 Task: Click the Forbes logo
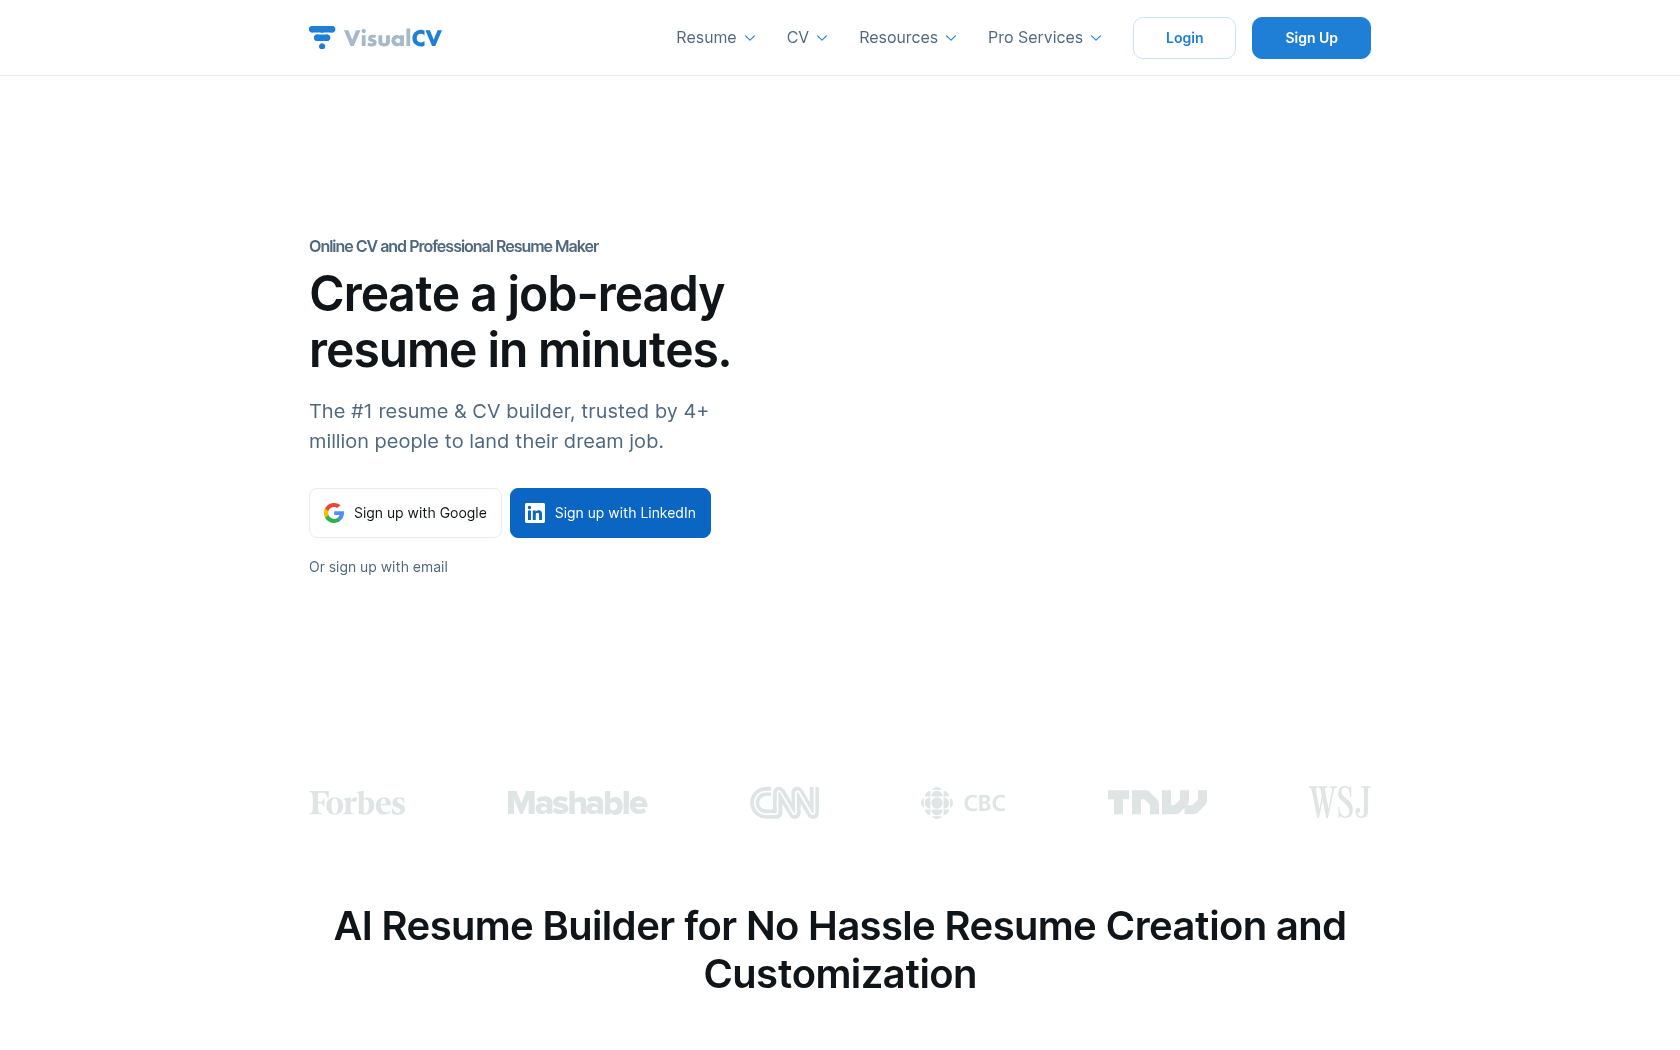tap(357, 803)
